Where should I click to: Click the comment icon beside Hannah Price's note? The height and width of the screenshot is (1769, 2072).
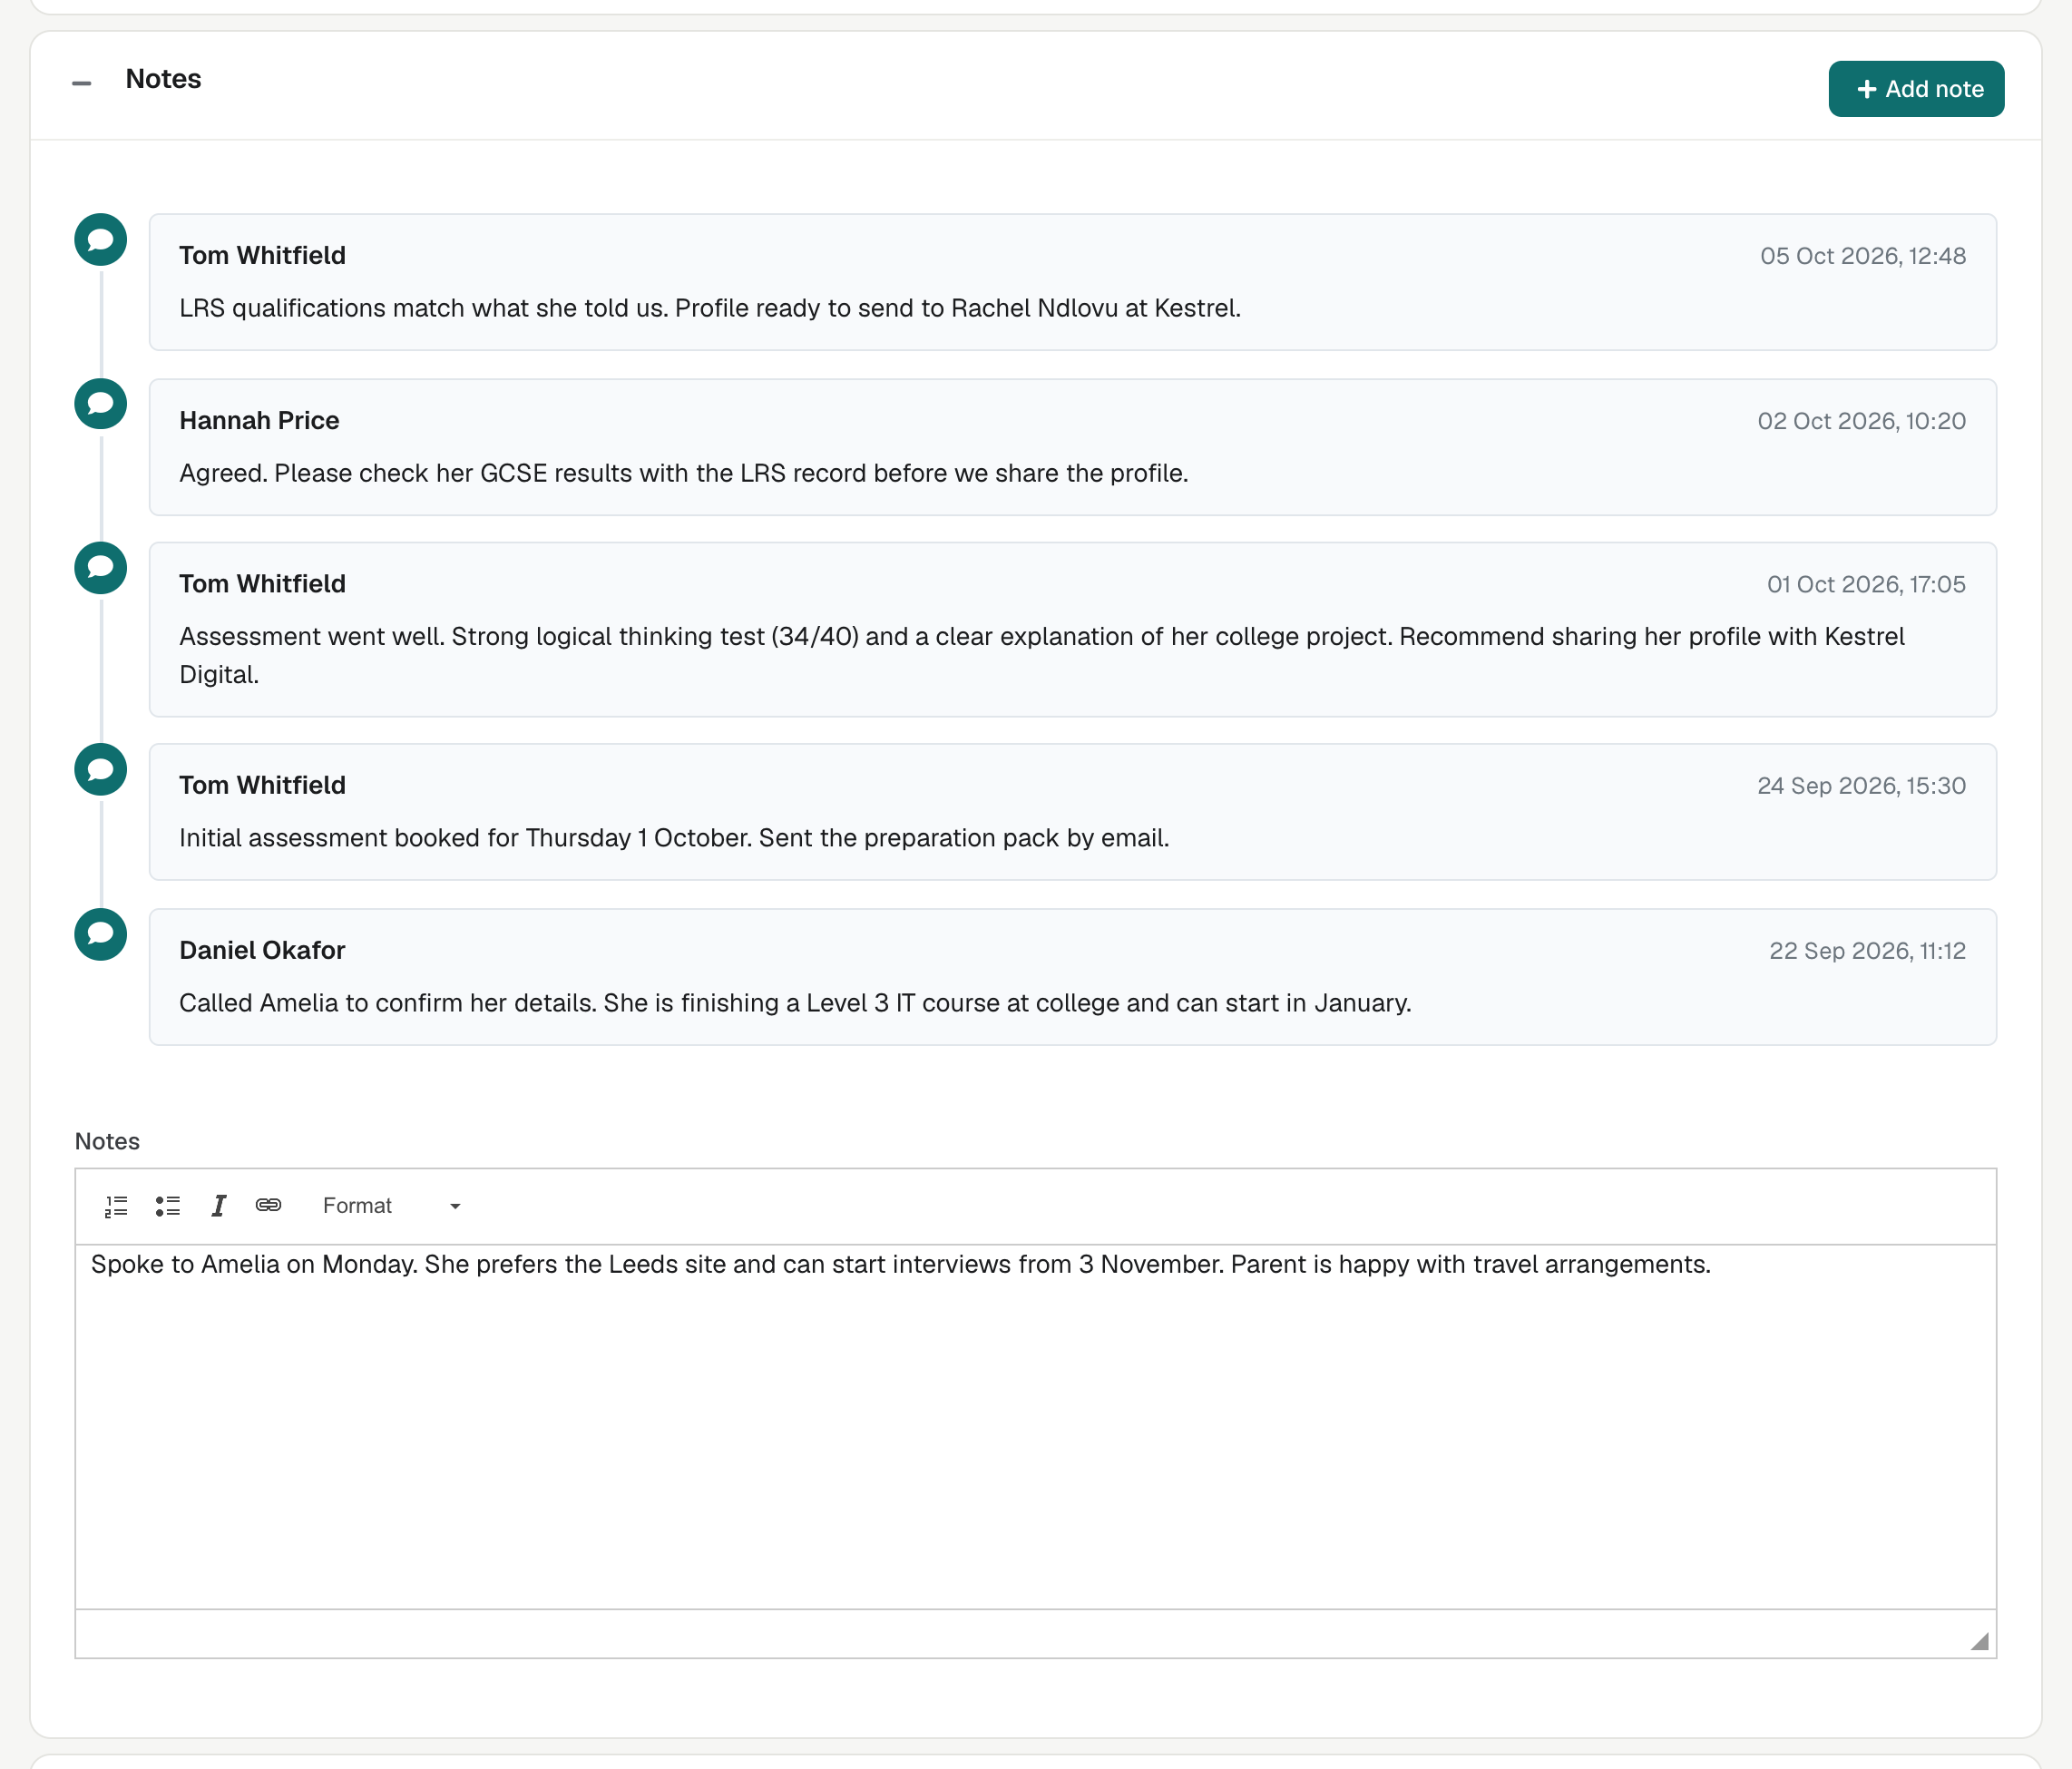[101, 404]
